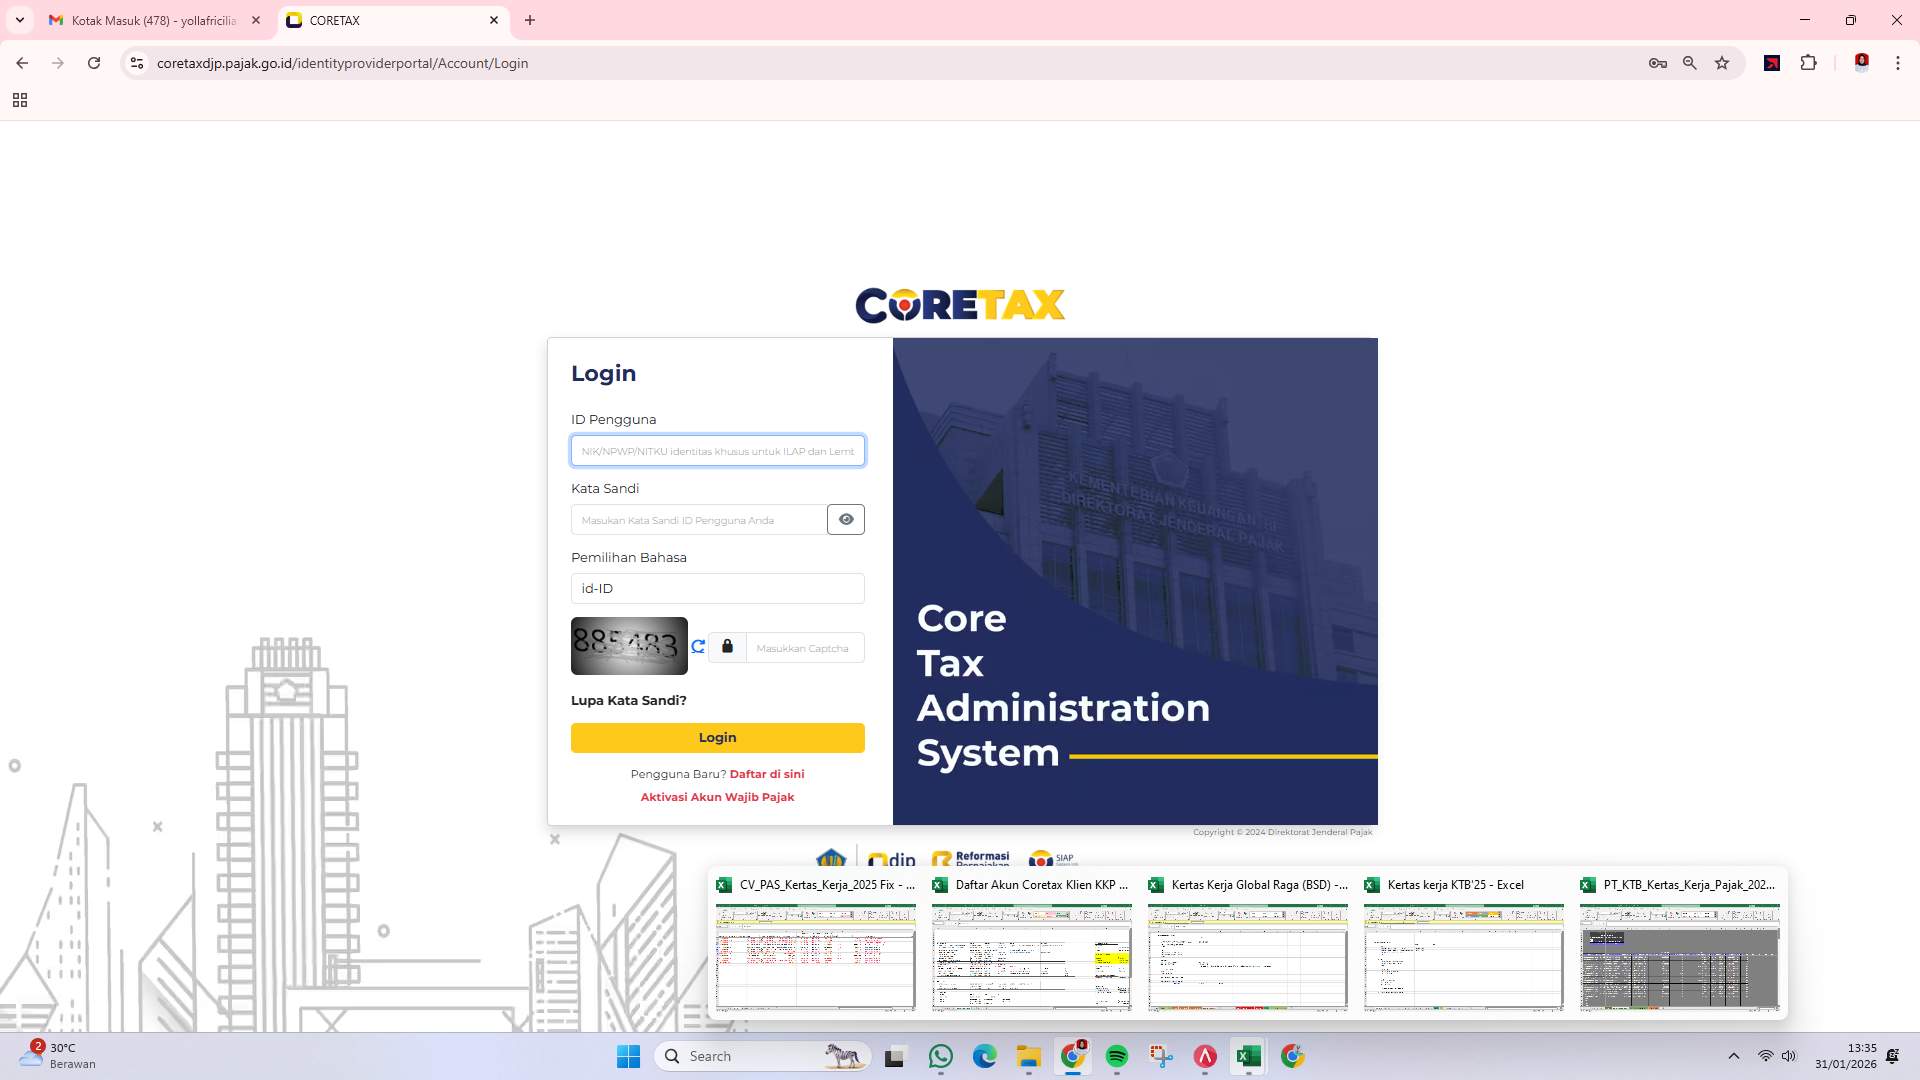
Task: Open Chrome's three-dot menu
Action: tap(1898, 63)
